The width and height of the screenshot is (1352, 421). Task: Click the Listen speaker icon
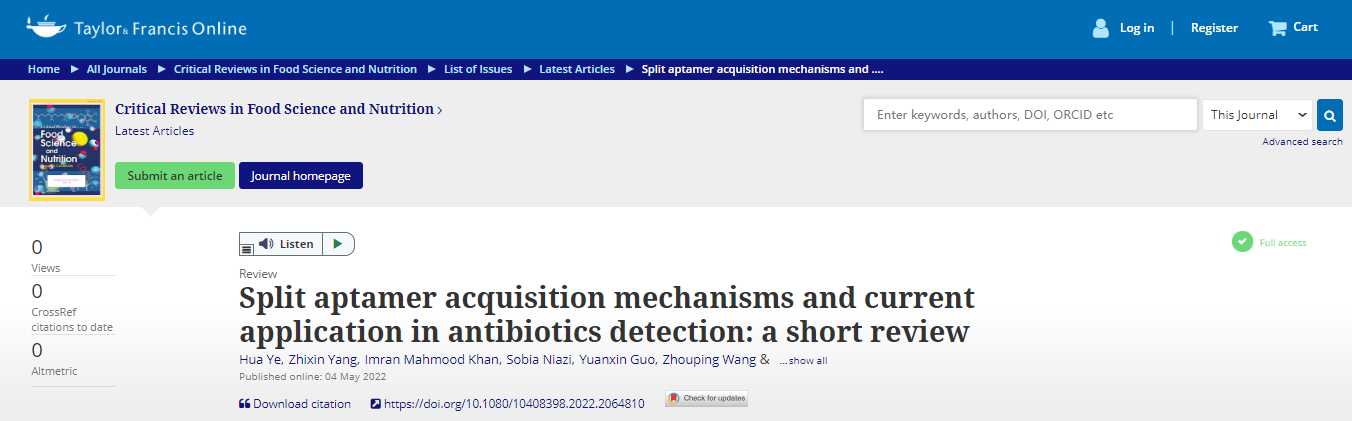pos(266,244)
